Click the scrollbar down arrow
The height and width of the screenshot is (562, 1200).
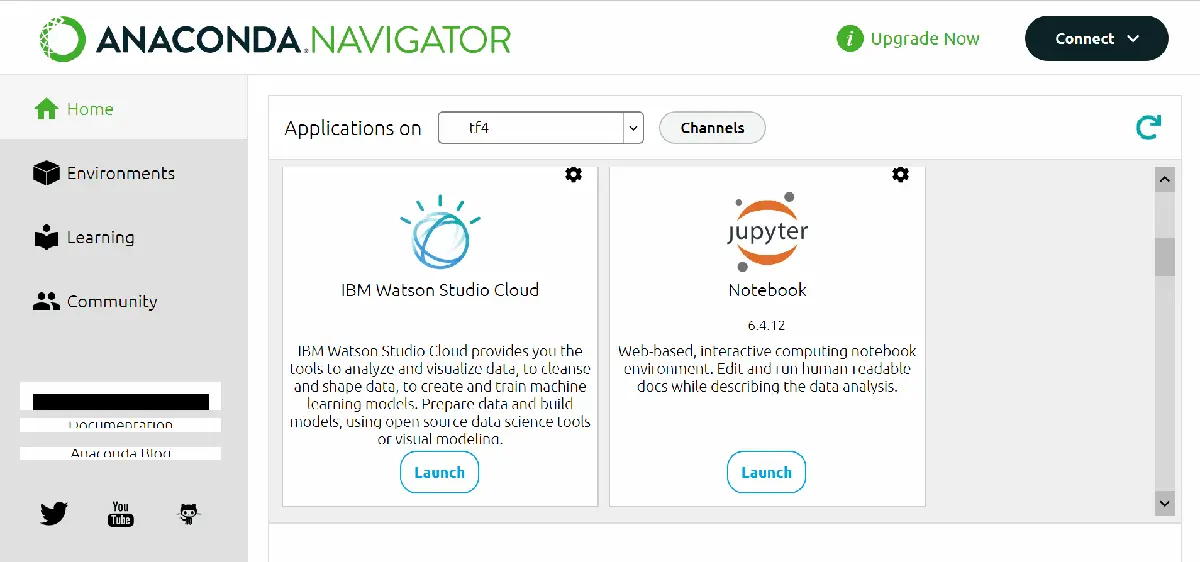pyautogui.click(x=1164, y=503)
